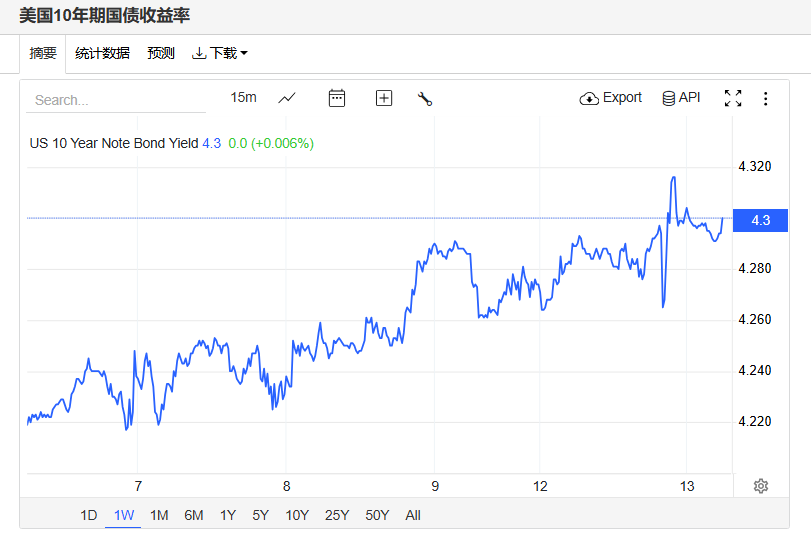This screenshot has height=533, width=811.
Task: Open the calendar date range picker
Action: 337,98
